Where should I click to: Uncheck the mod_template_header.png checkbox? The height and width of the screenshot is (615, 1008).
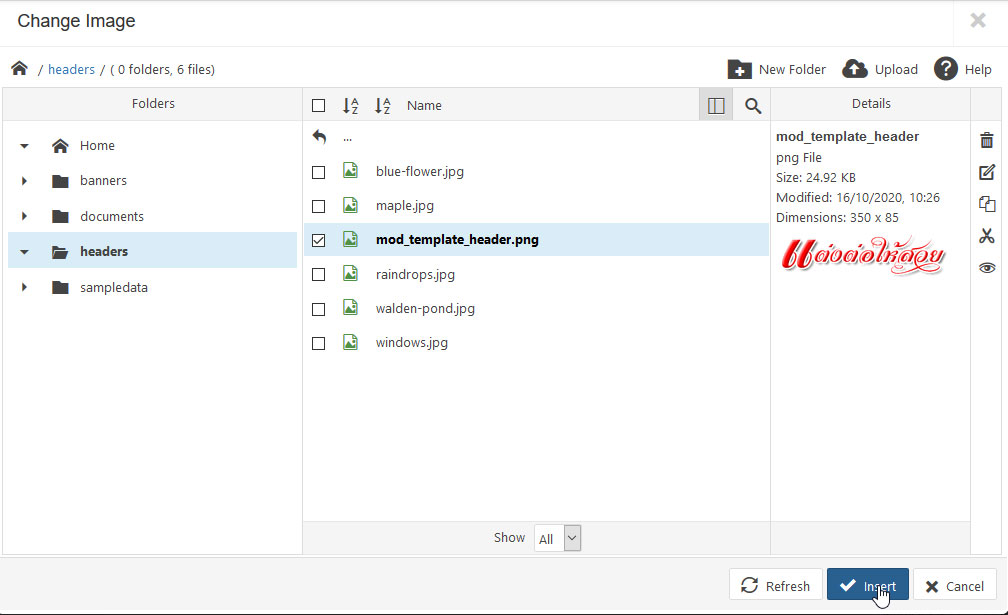click(x=318, y=240)
